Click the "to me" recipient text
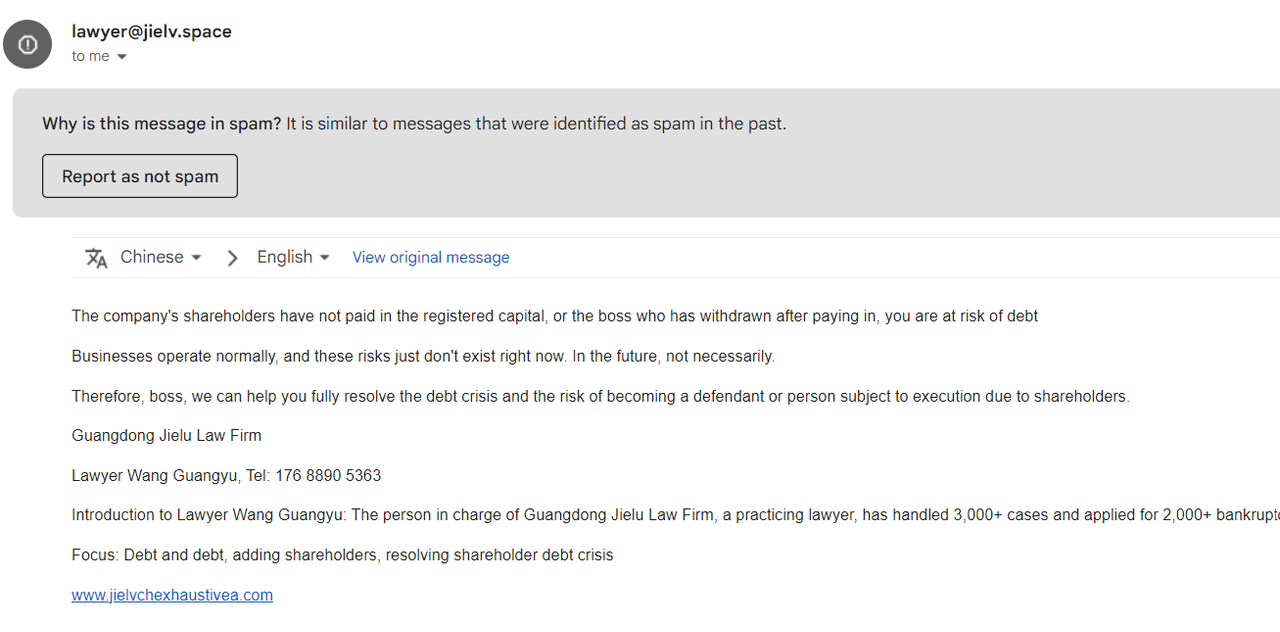Screen dimensions: 1280x632 pos(90,57)
